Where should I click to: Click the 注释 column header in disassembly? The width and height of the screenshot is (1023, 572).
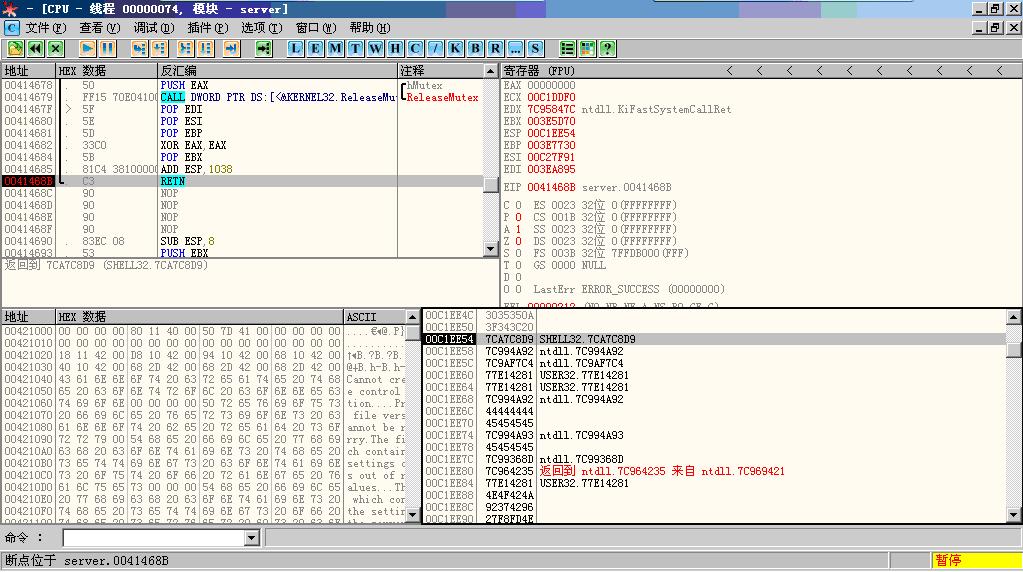[x=441, y=70]
